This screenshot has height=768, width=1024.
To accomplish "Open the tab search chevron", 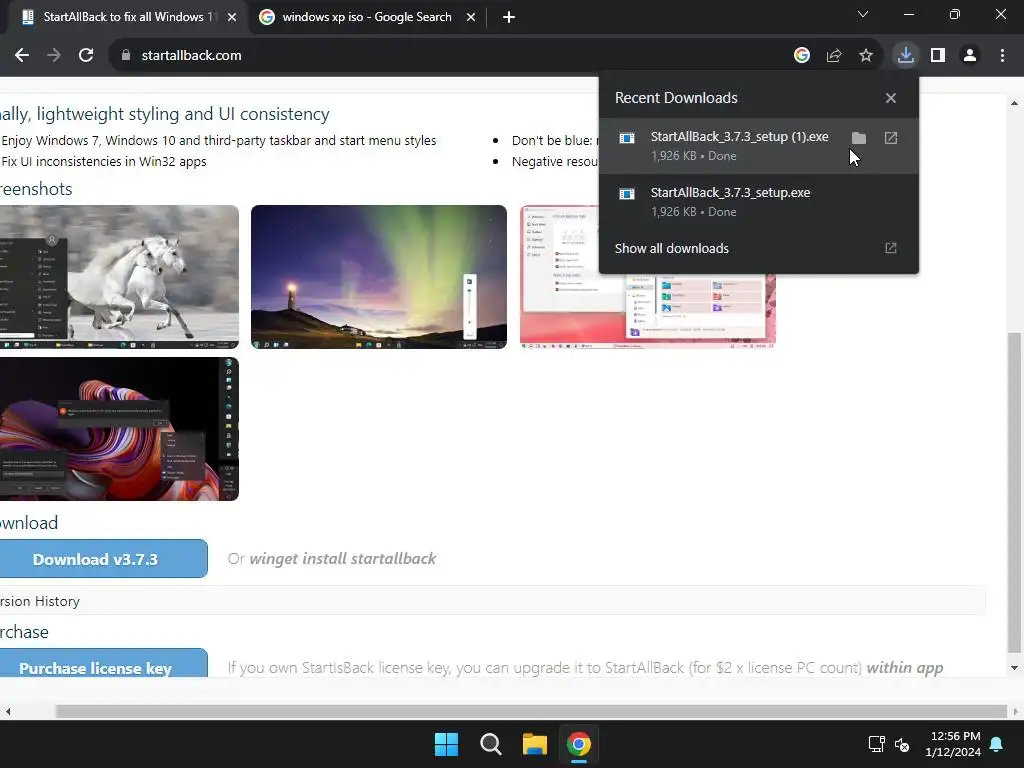I will click(863, 14).
